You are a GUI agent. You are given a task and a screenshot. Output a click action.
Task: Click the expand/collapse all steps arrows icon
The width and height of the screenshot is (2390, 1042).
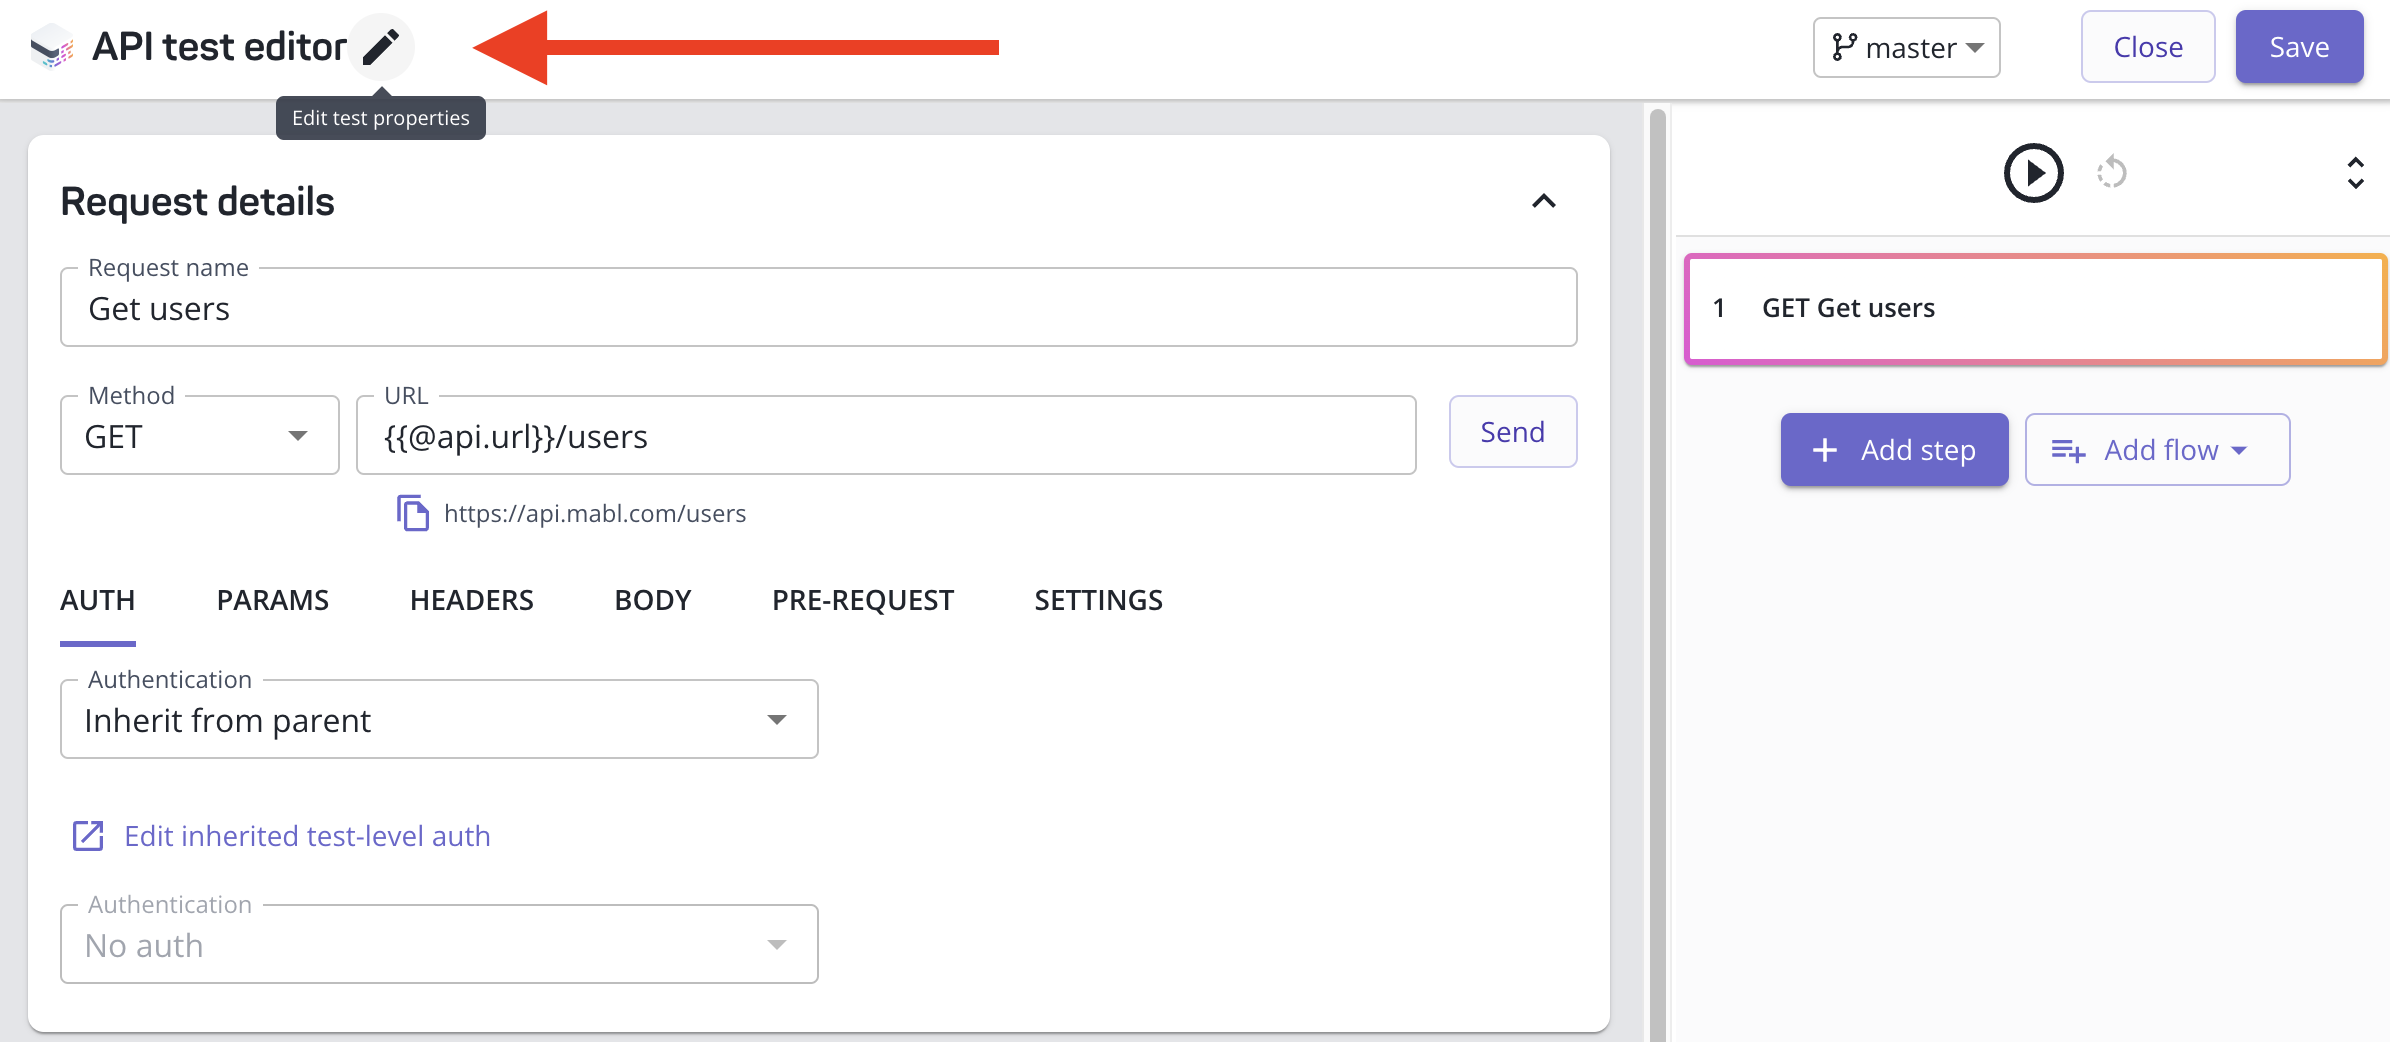(2355, 173)
